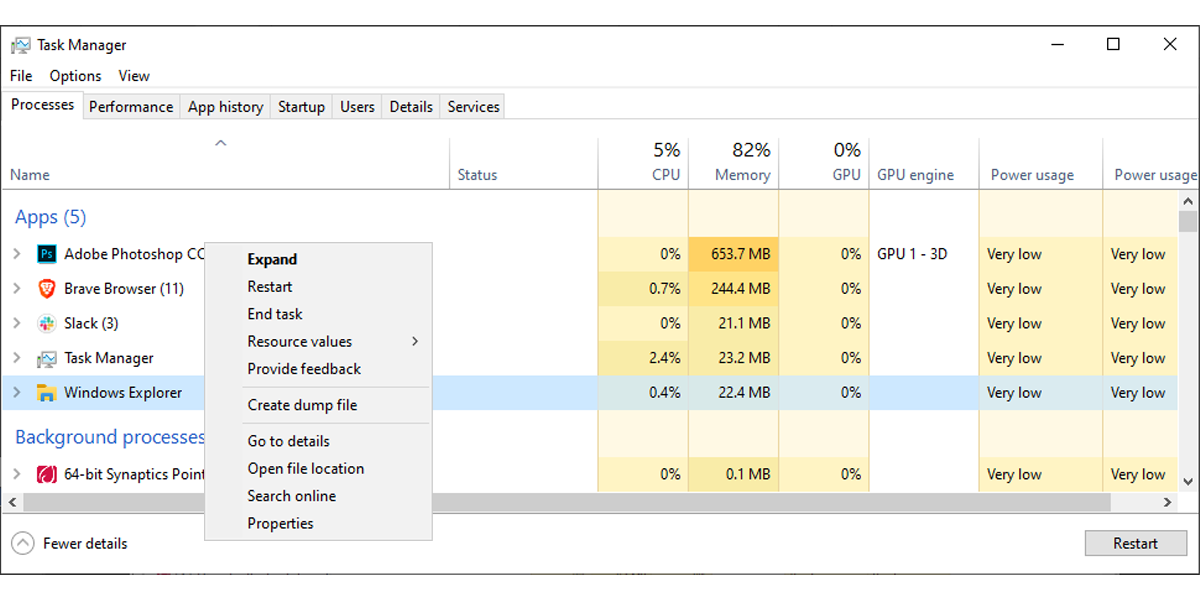
Task: Select Create dump file menu entry
Action: click(x=302, y=405)
